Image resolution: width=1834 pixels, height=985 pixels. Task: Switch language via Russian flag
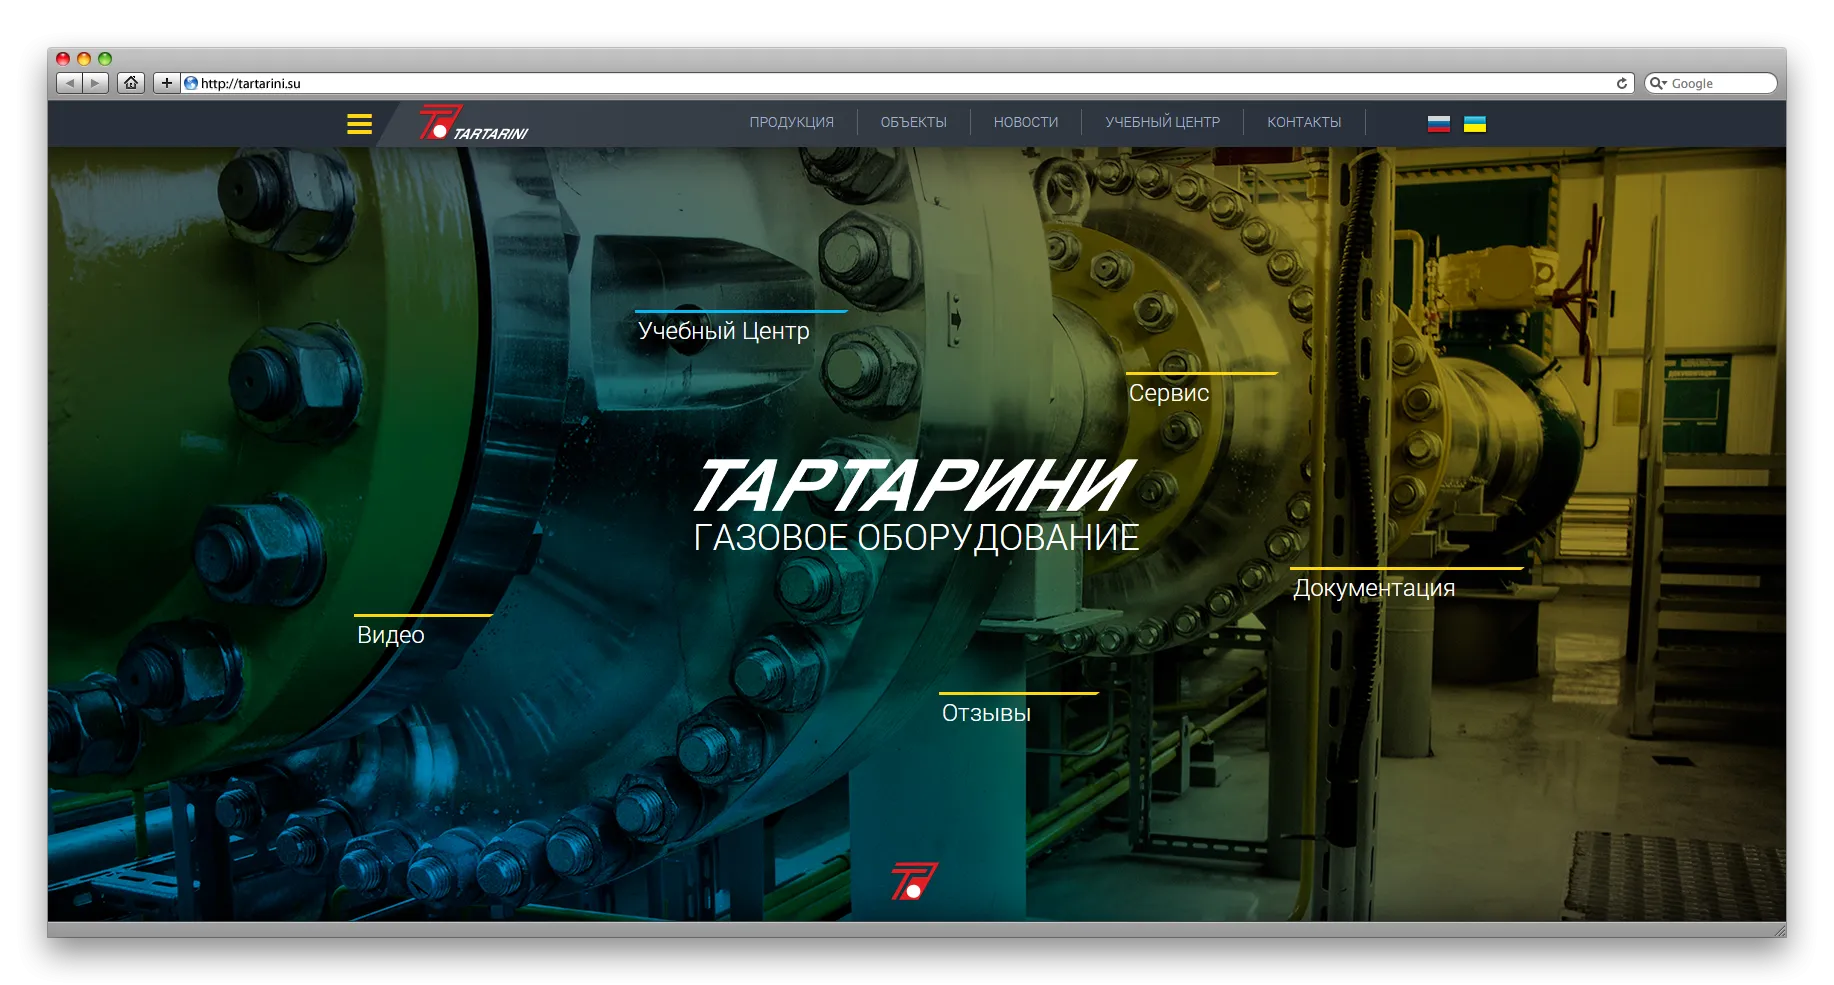coord(1438,124)
